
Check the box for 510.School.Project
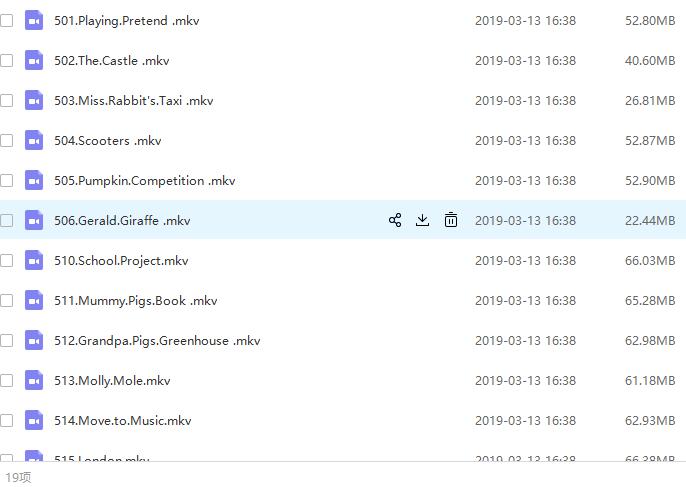[x=6, y=260]
